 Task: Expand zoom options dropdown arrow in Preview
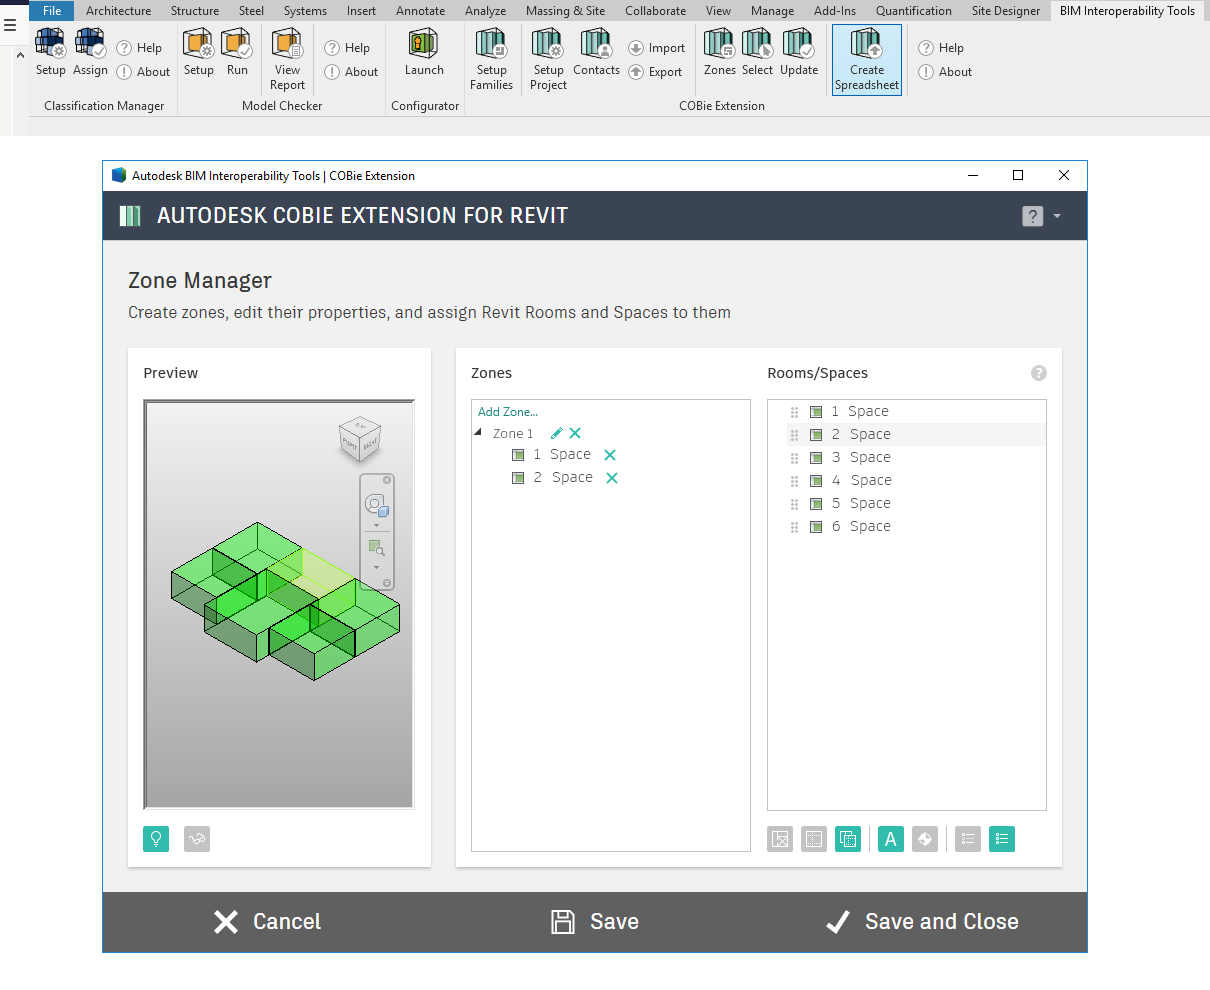[x=376, y=568]
